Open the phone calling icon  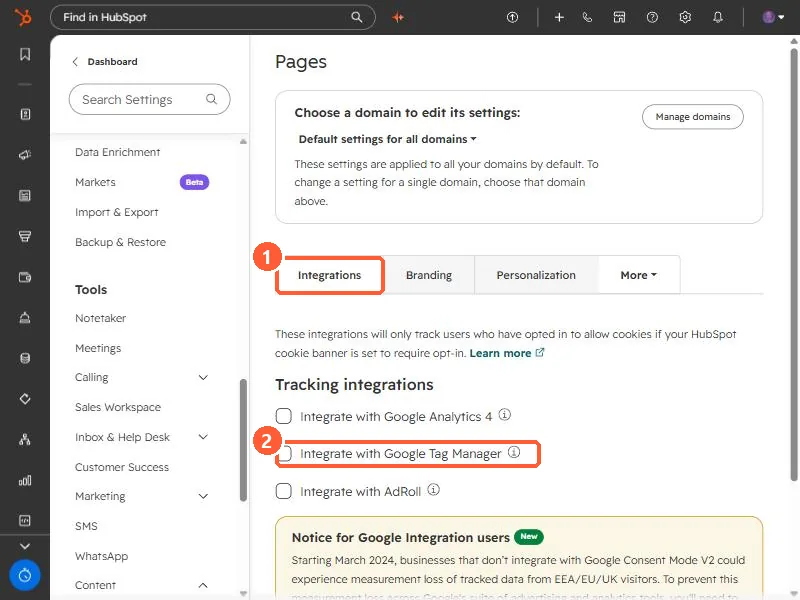click(x=588, y=17)
